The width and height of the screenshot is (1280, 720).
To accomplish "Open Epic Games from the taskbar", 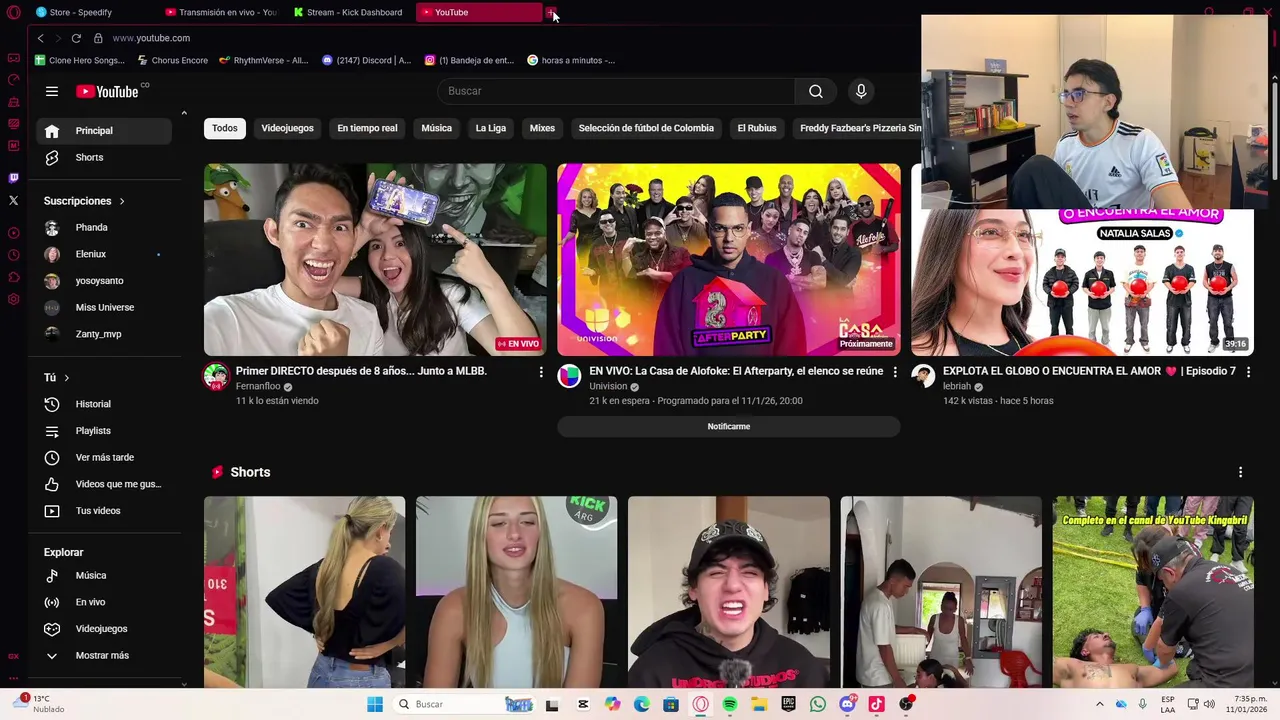I will pyautogui.click(x=788, y=704).
